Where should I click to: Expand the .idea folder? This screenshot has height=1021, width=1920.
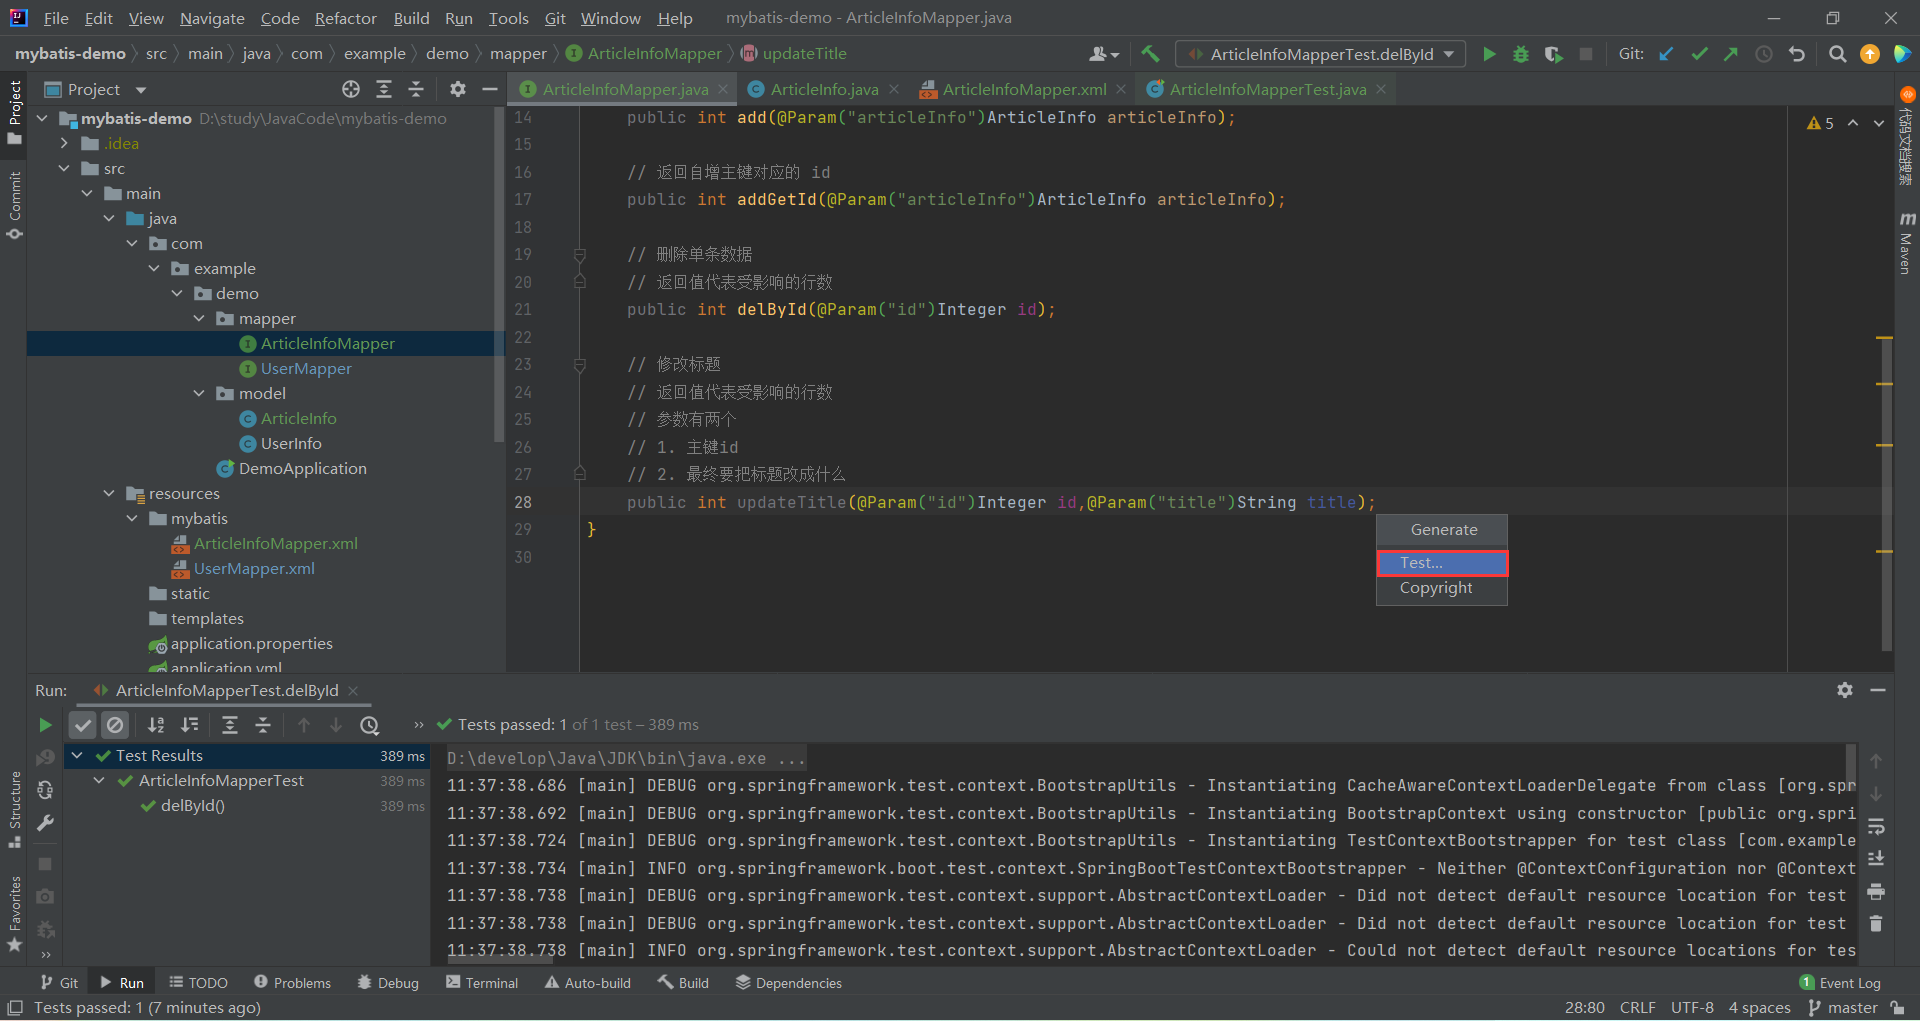65,143
